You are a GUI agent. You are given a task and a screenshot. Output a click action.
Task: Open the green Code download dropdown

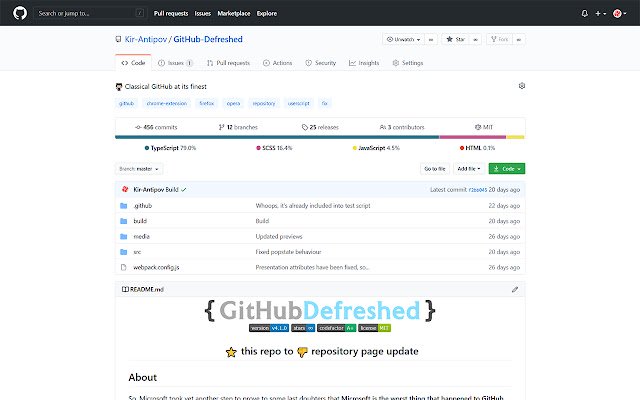click(507, 169)
